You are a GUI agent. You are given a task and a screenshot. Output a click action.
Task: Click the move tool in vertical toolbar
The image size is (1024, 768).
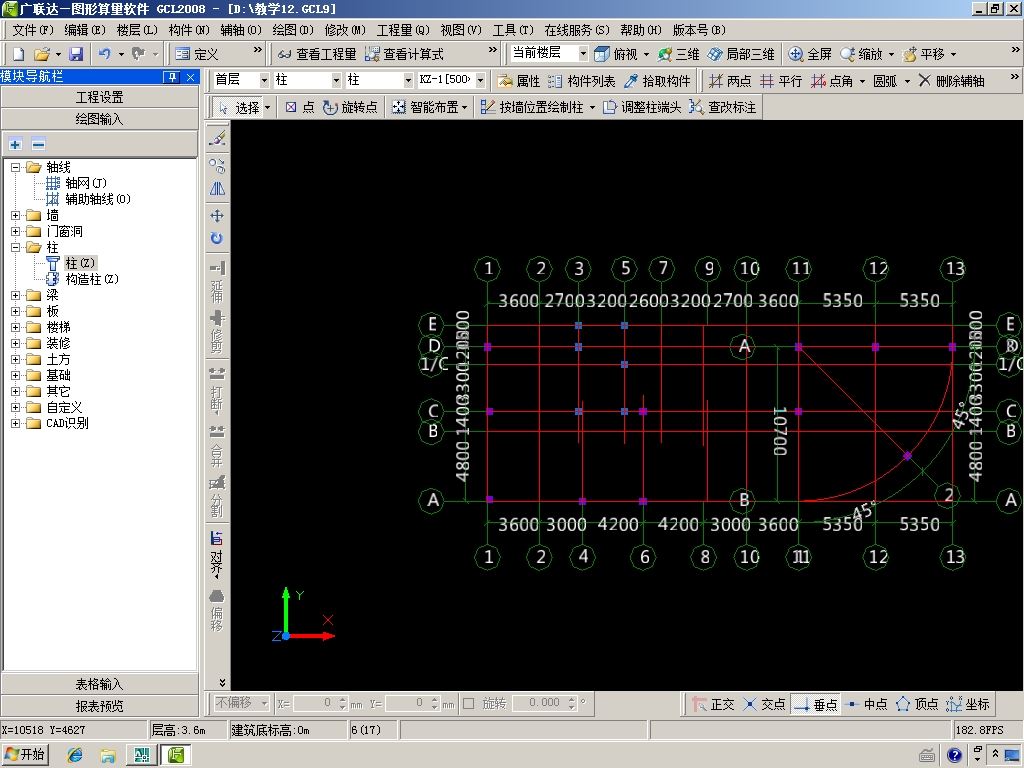tap(217, 216)
